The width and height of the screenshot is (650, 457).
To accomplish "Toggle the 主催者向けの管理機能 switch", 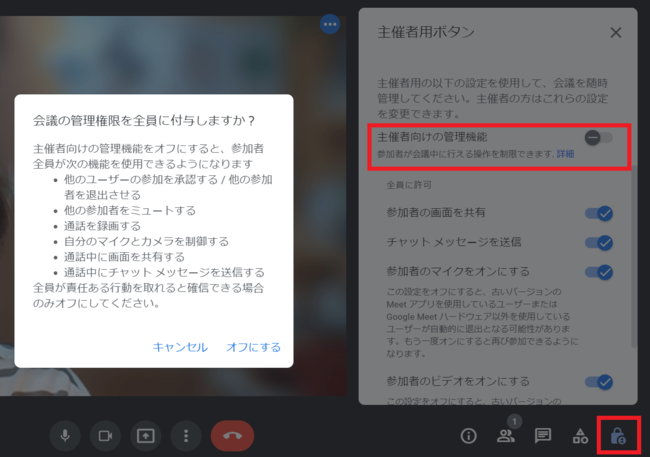I will click(598, 137).
